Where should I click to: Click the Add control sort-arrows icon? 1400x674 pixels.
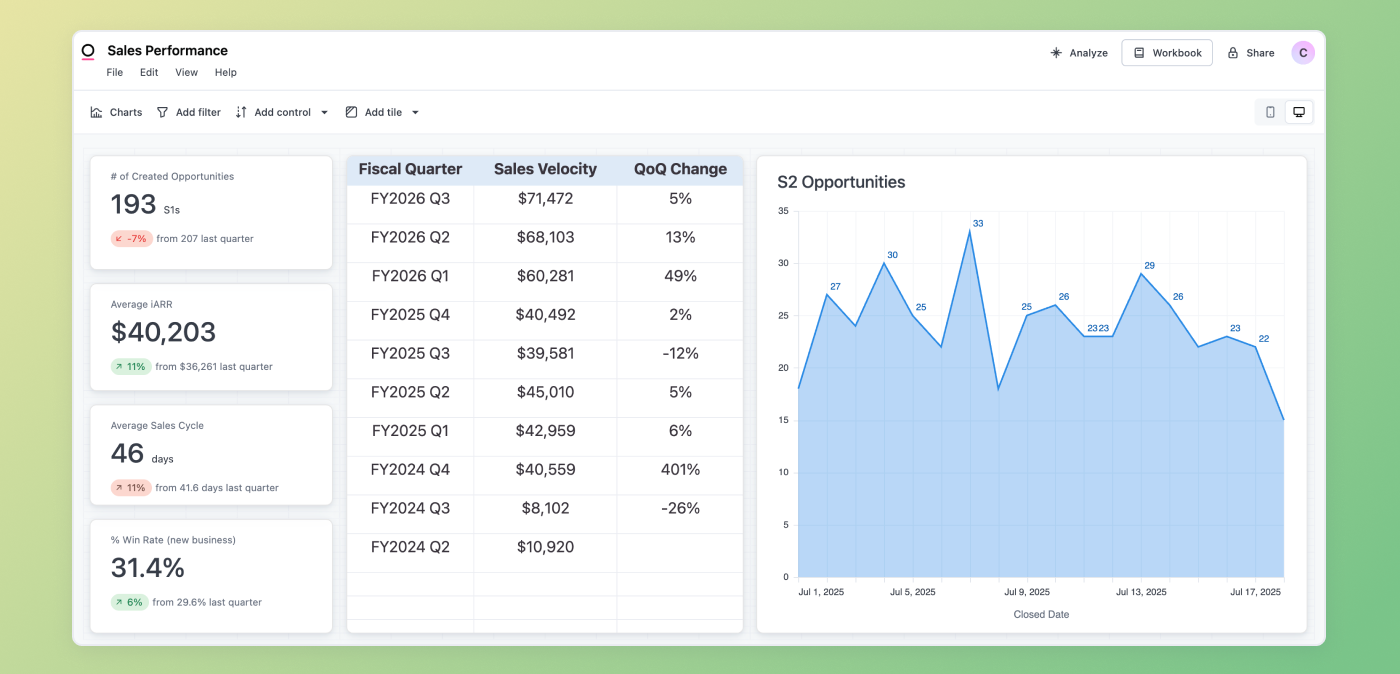[x=240, y=112]
